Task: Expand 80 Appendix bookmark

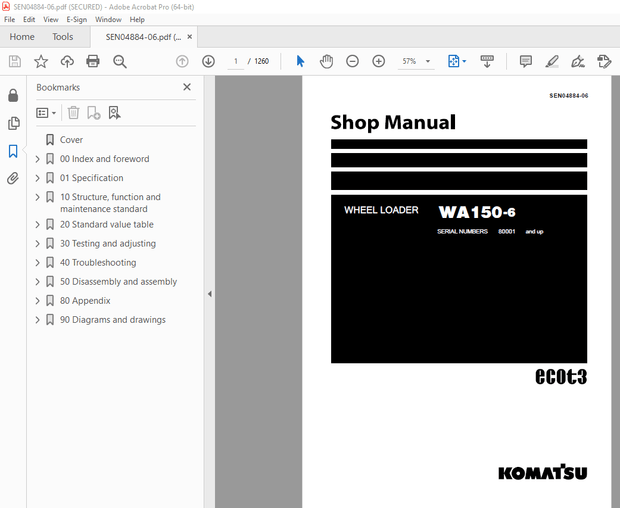Action: click(38, 300)
